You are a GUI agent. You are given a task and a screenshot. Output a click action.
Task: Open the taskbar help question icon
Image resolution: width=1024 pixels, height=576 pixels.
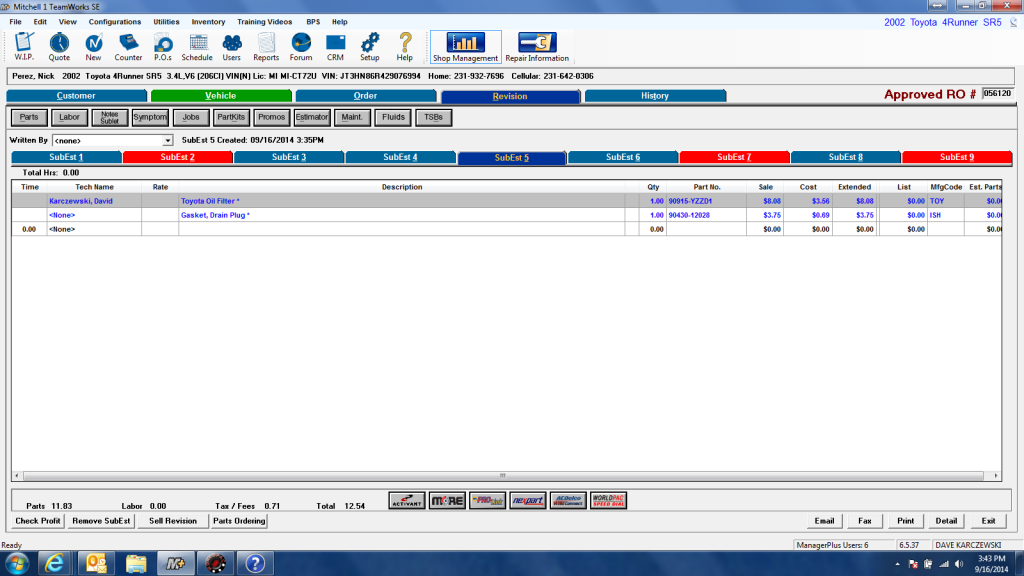(255, 563)
